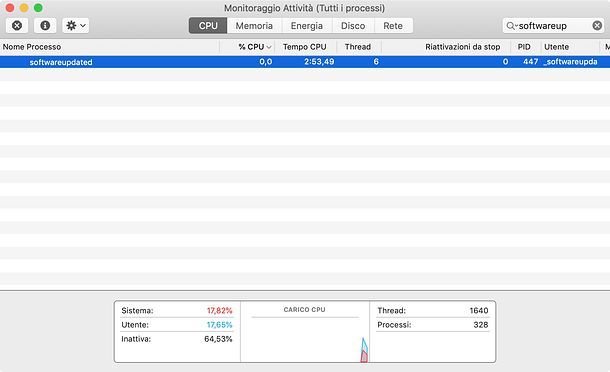Click the Inattiva 64,53% value
Screen dimensions: 610x372
pyautogui.click(x=218, y=339)
